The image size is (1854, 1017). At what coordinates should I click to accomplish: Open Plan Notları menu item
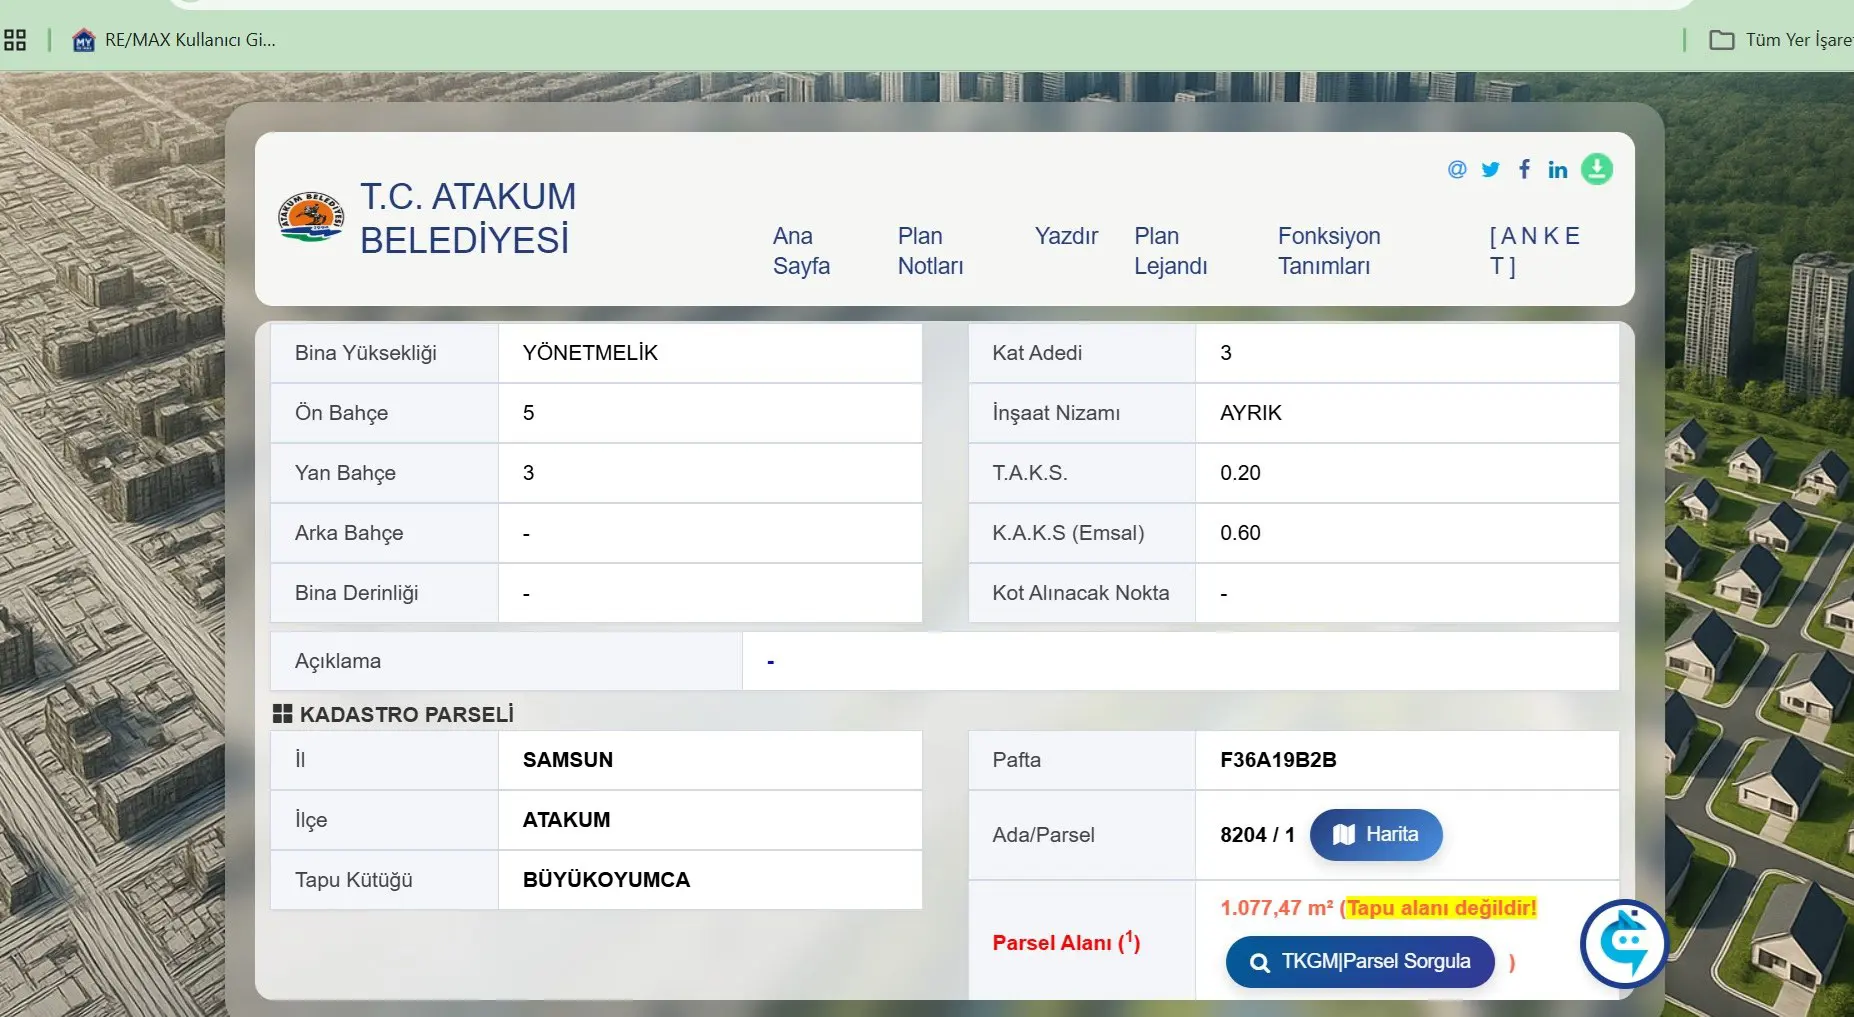click(930, 251)
